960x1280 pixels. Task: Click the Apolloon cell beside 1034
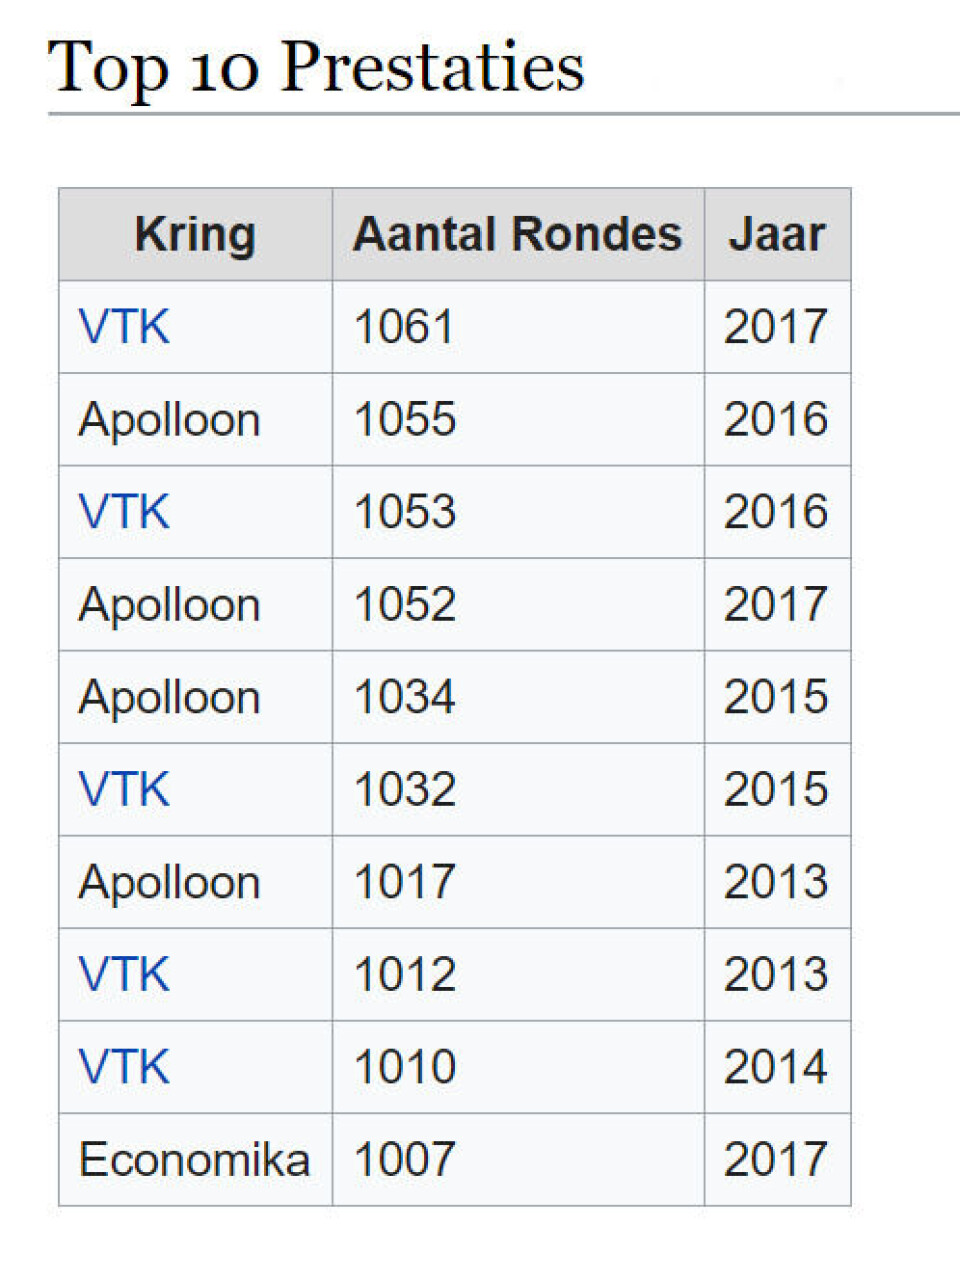tap(169, 697)
